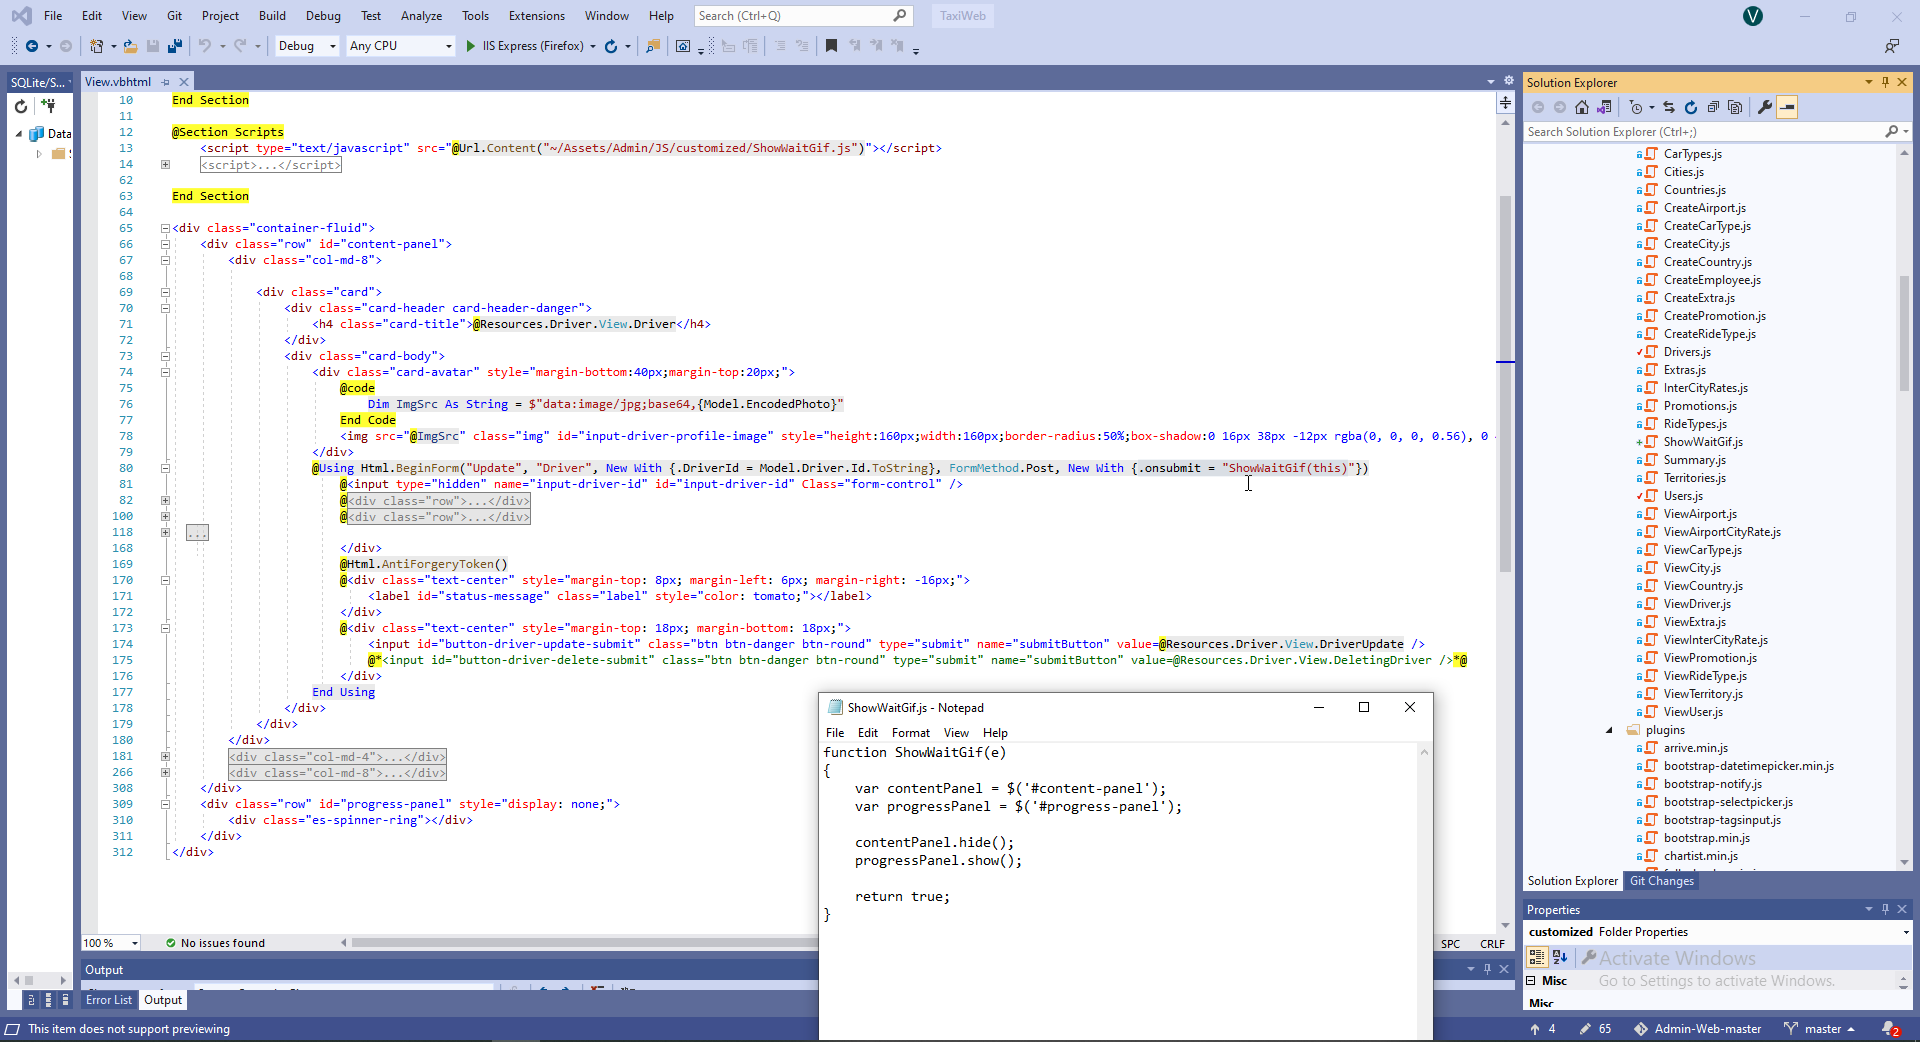Toggle Preview Selected Items in Solution Explorer
The image size is (1920, 1042).
(x=1787, y=107)
